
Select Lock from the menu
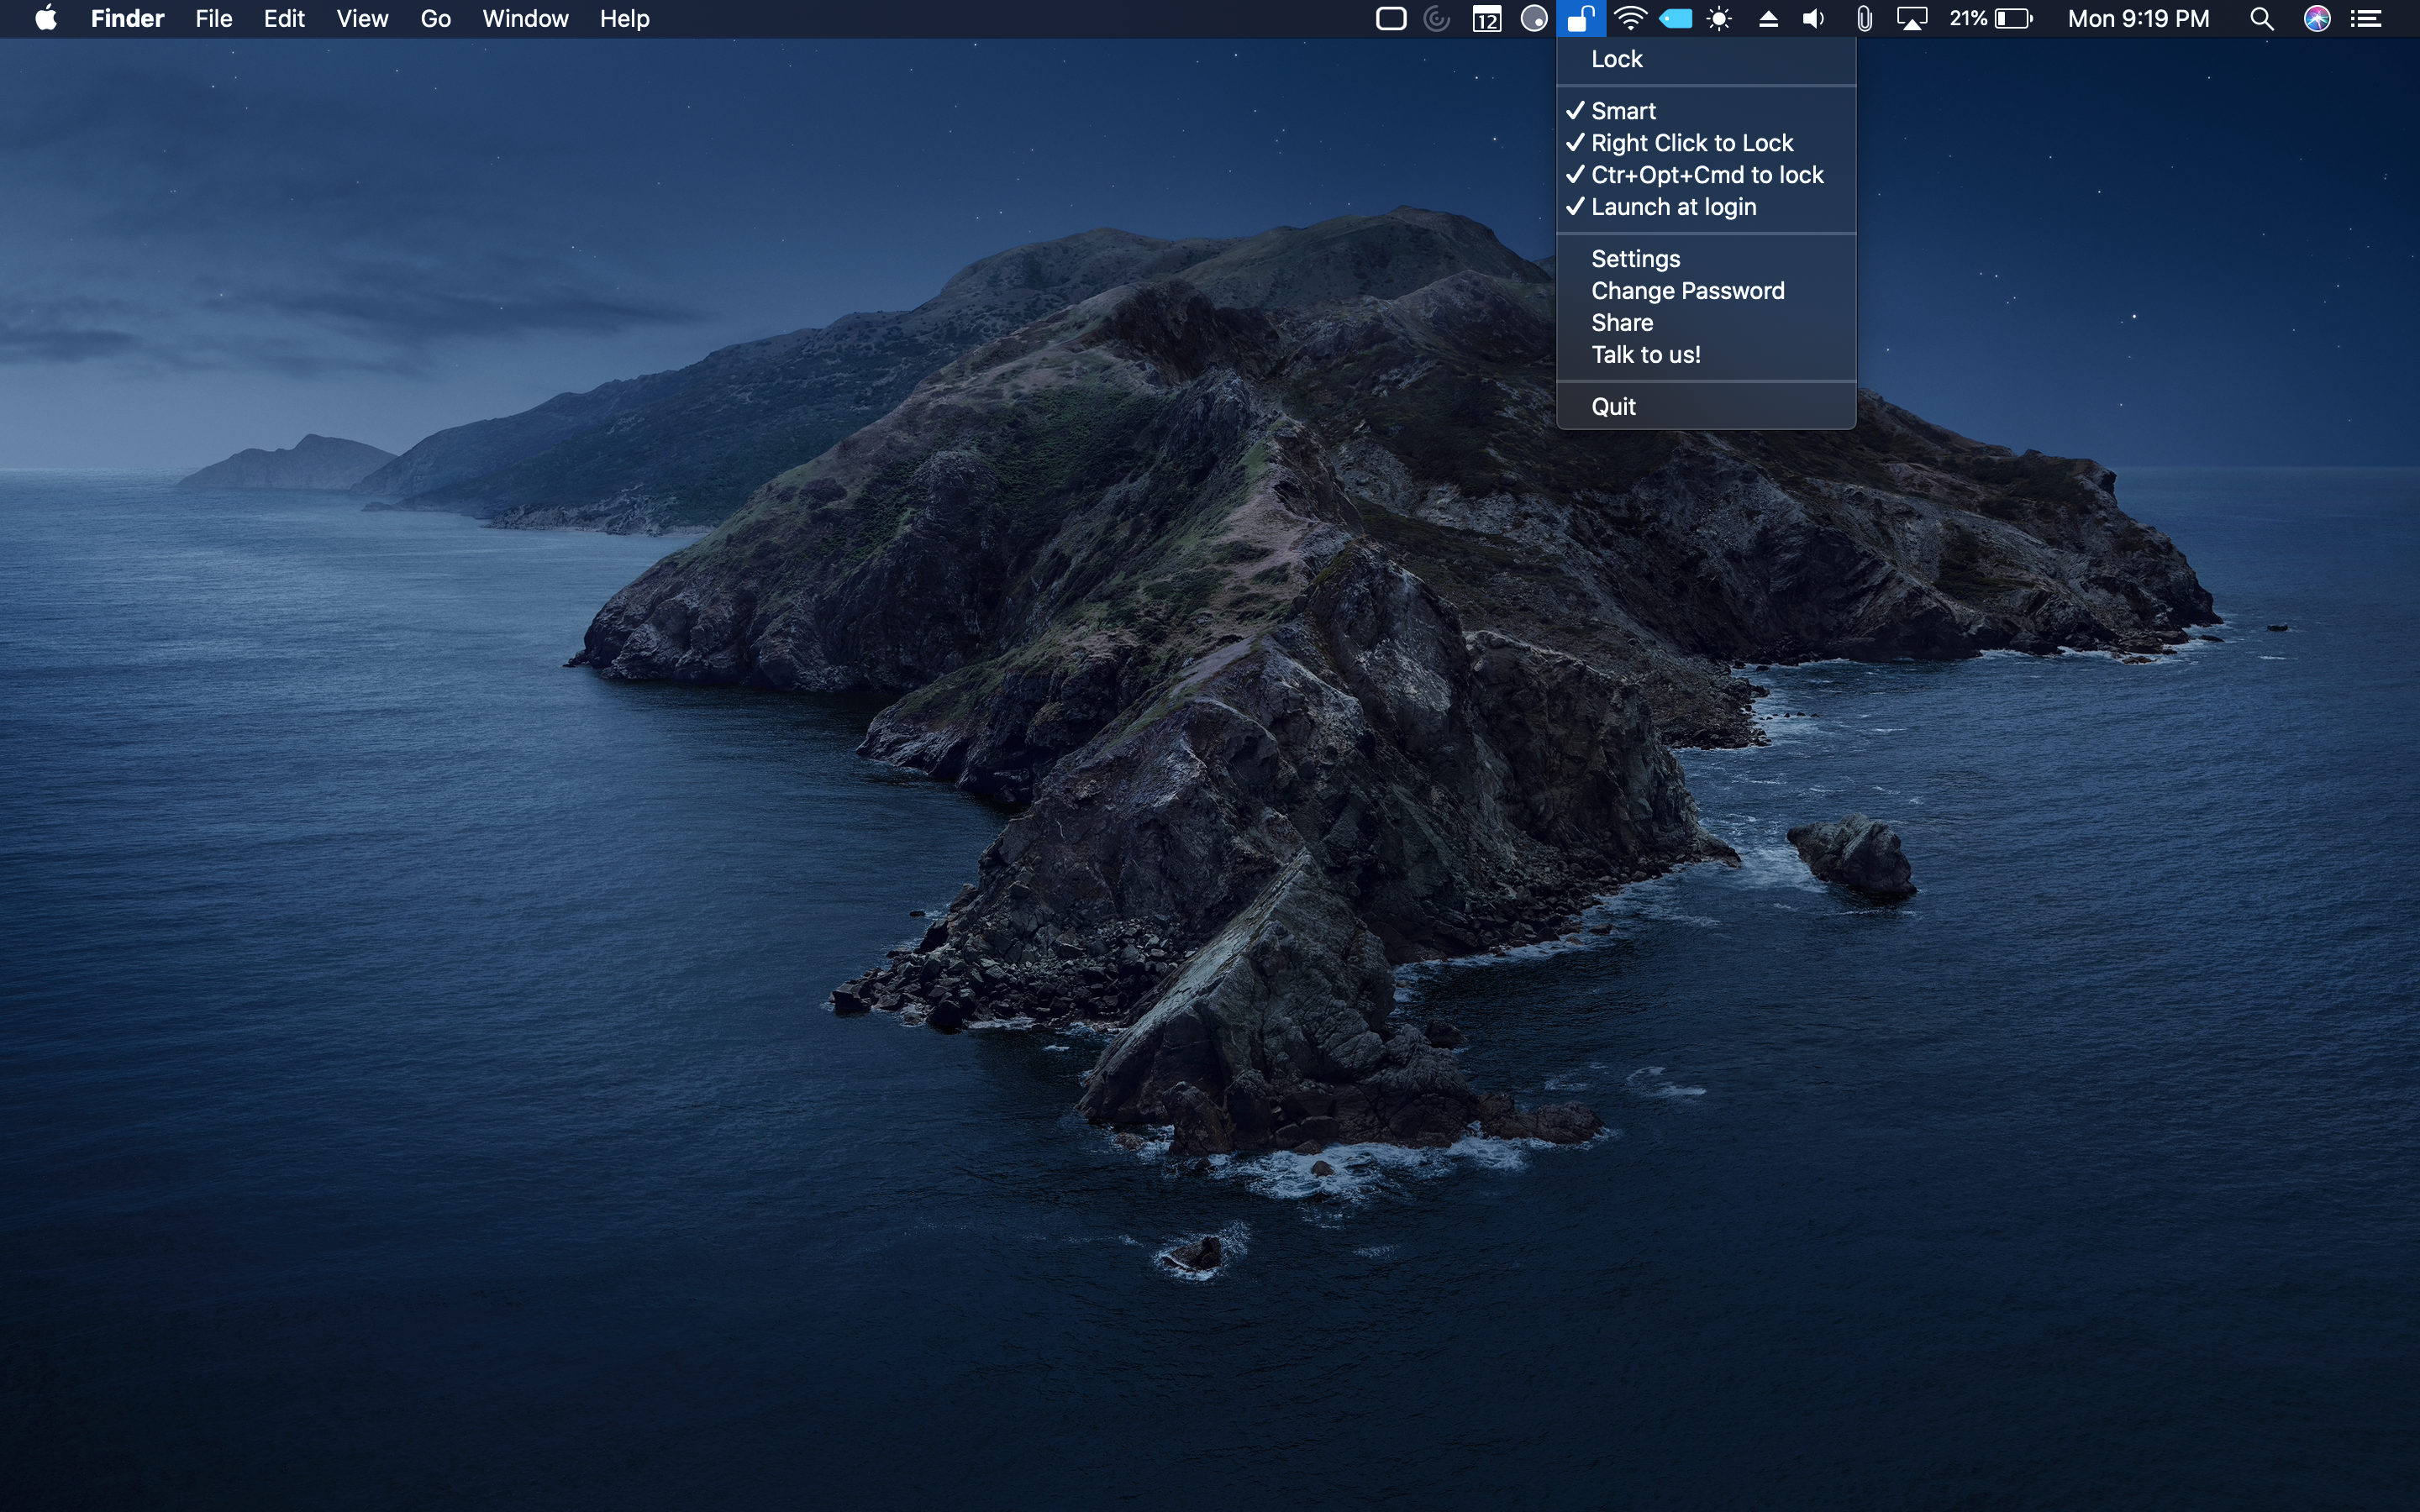click(1616, 59)
